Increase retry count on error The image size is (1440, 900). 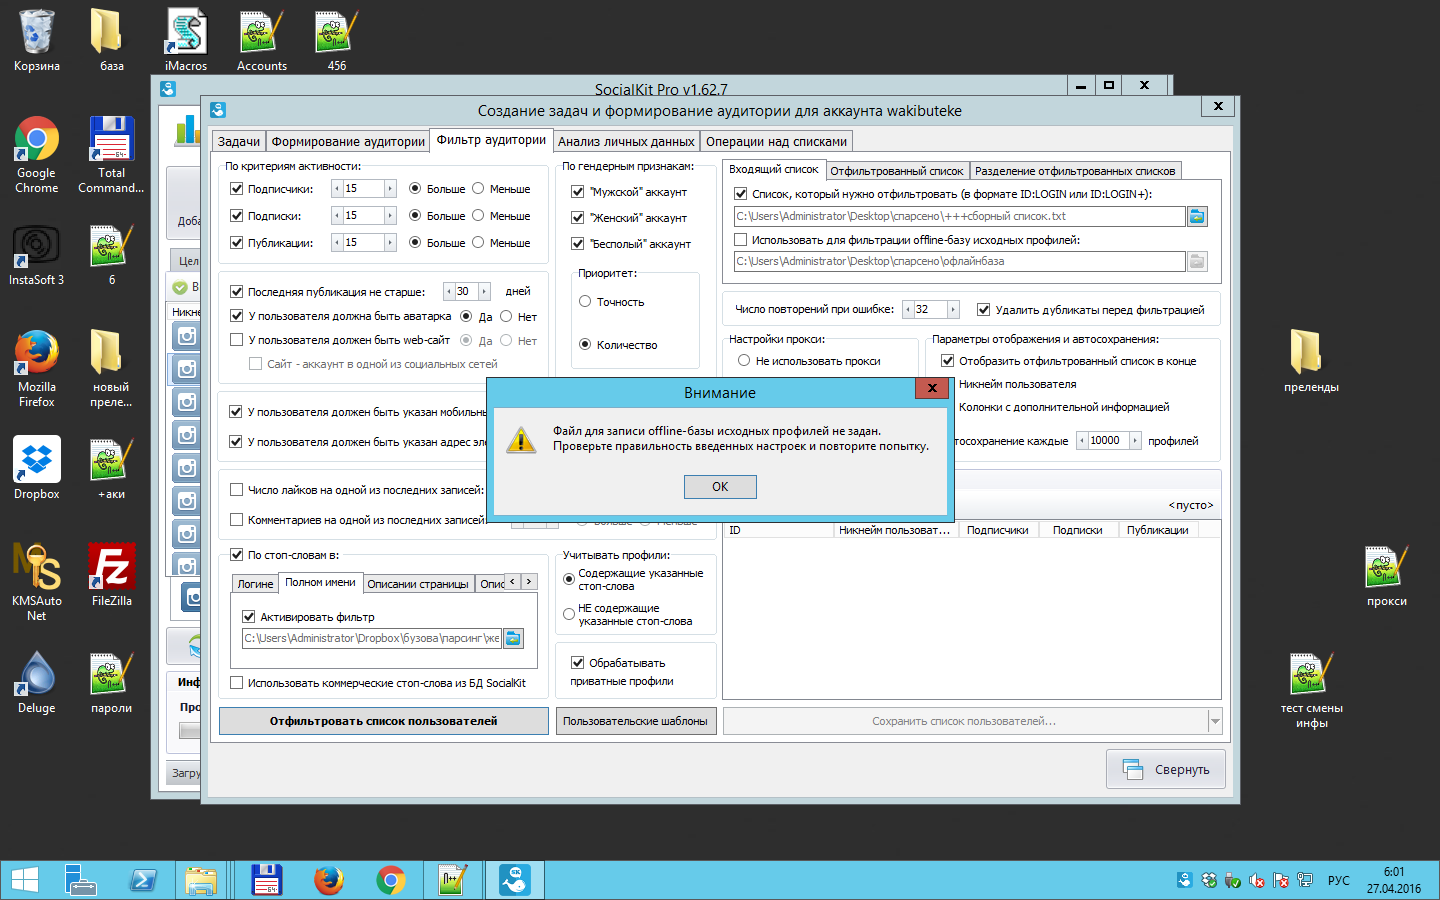[954, 310]
